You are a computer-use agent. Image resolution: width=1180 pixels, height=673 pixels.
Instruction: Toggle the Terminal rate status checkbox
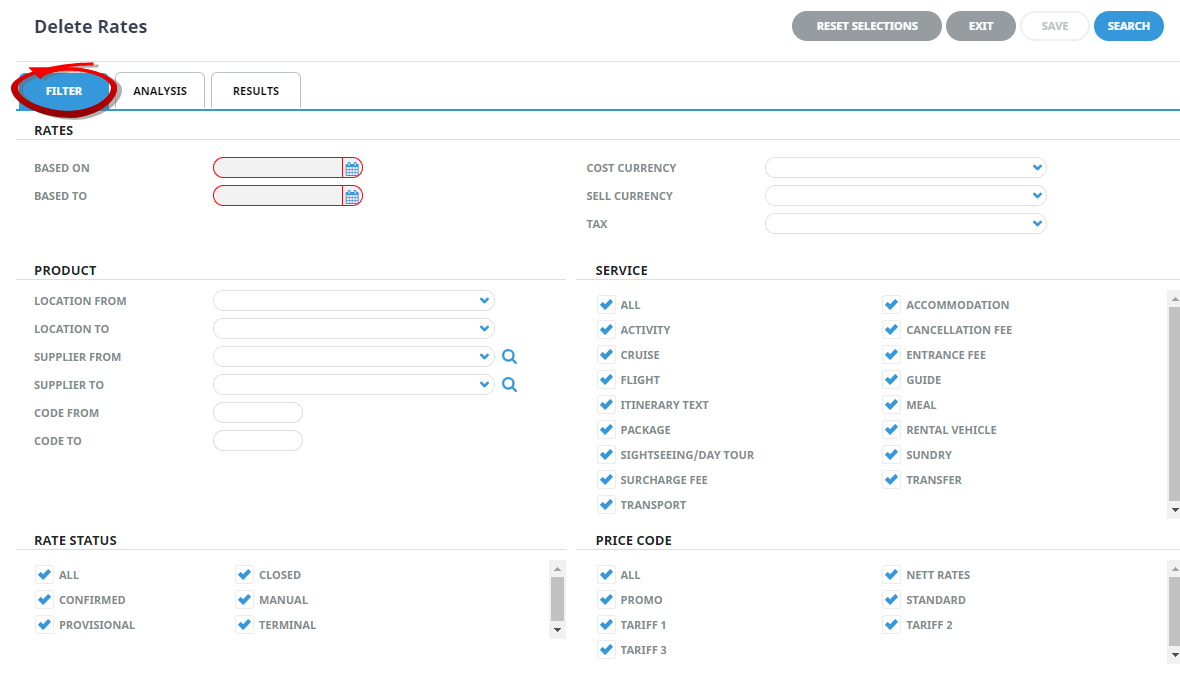point(245,625)
